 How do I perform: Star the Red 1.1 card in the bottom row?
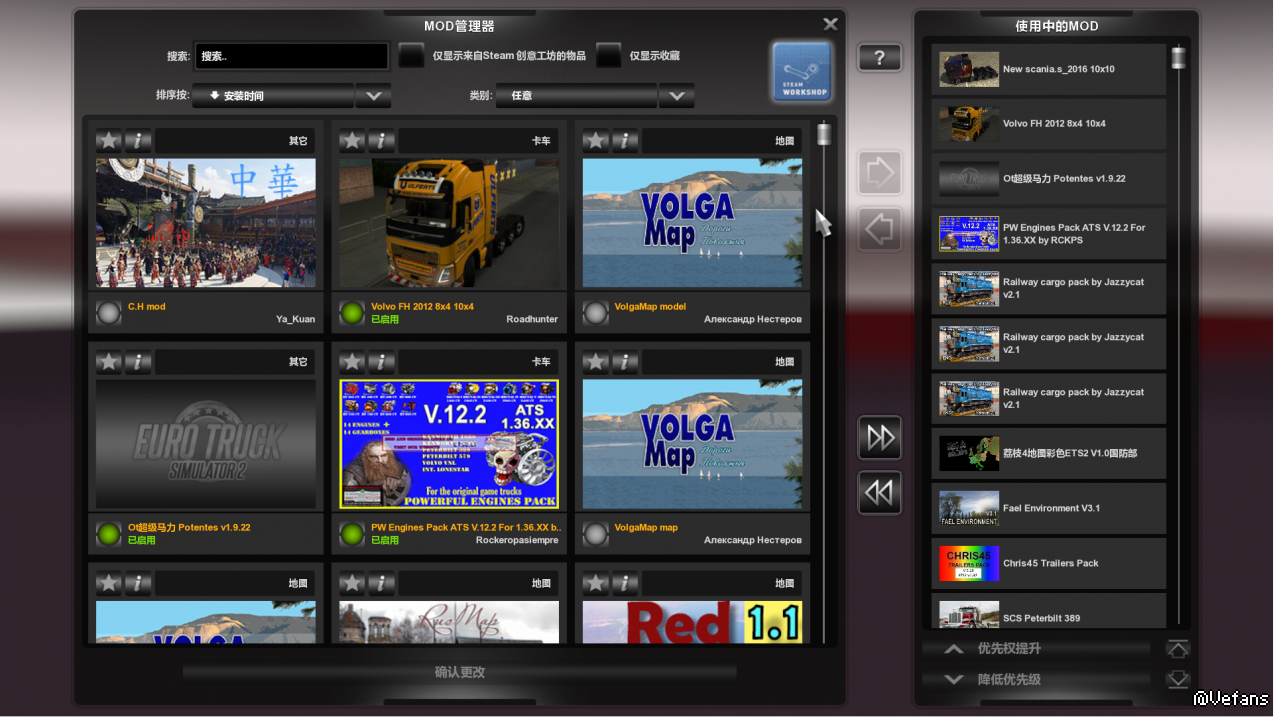point(595,582)
